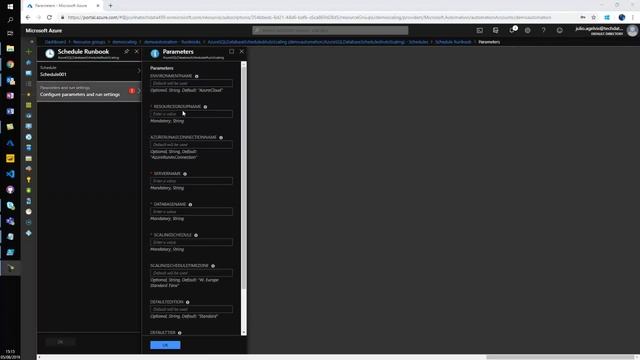Image resolution: width=640 pixels, height=360 pixels.
Task: Show info for DATABASENAME parameter
Action: (x=190, y=204)
